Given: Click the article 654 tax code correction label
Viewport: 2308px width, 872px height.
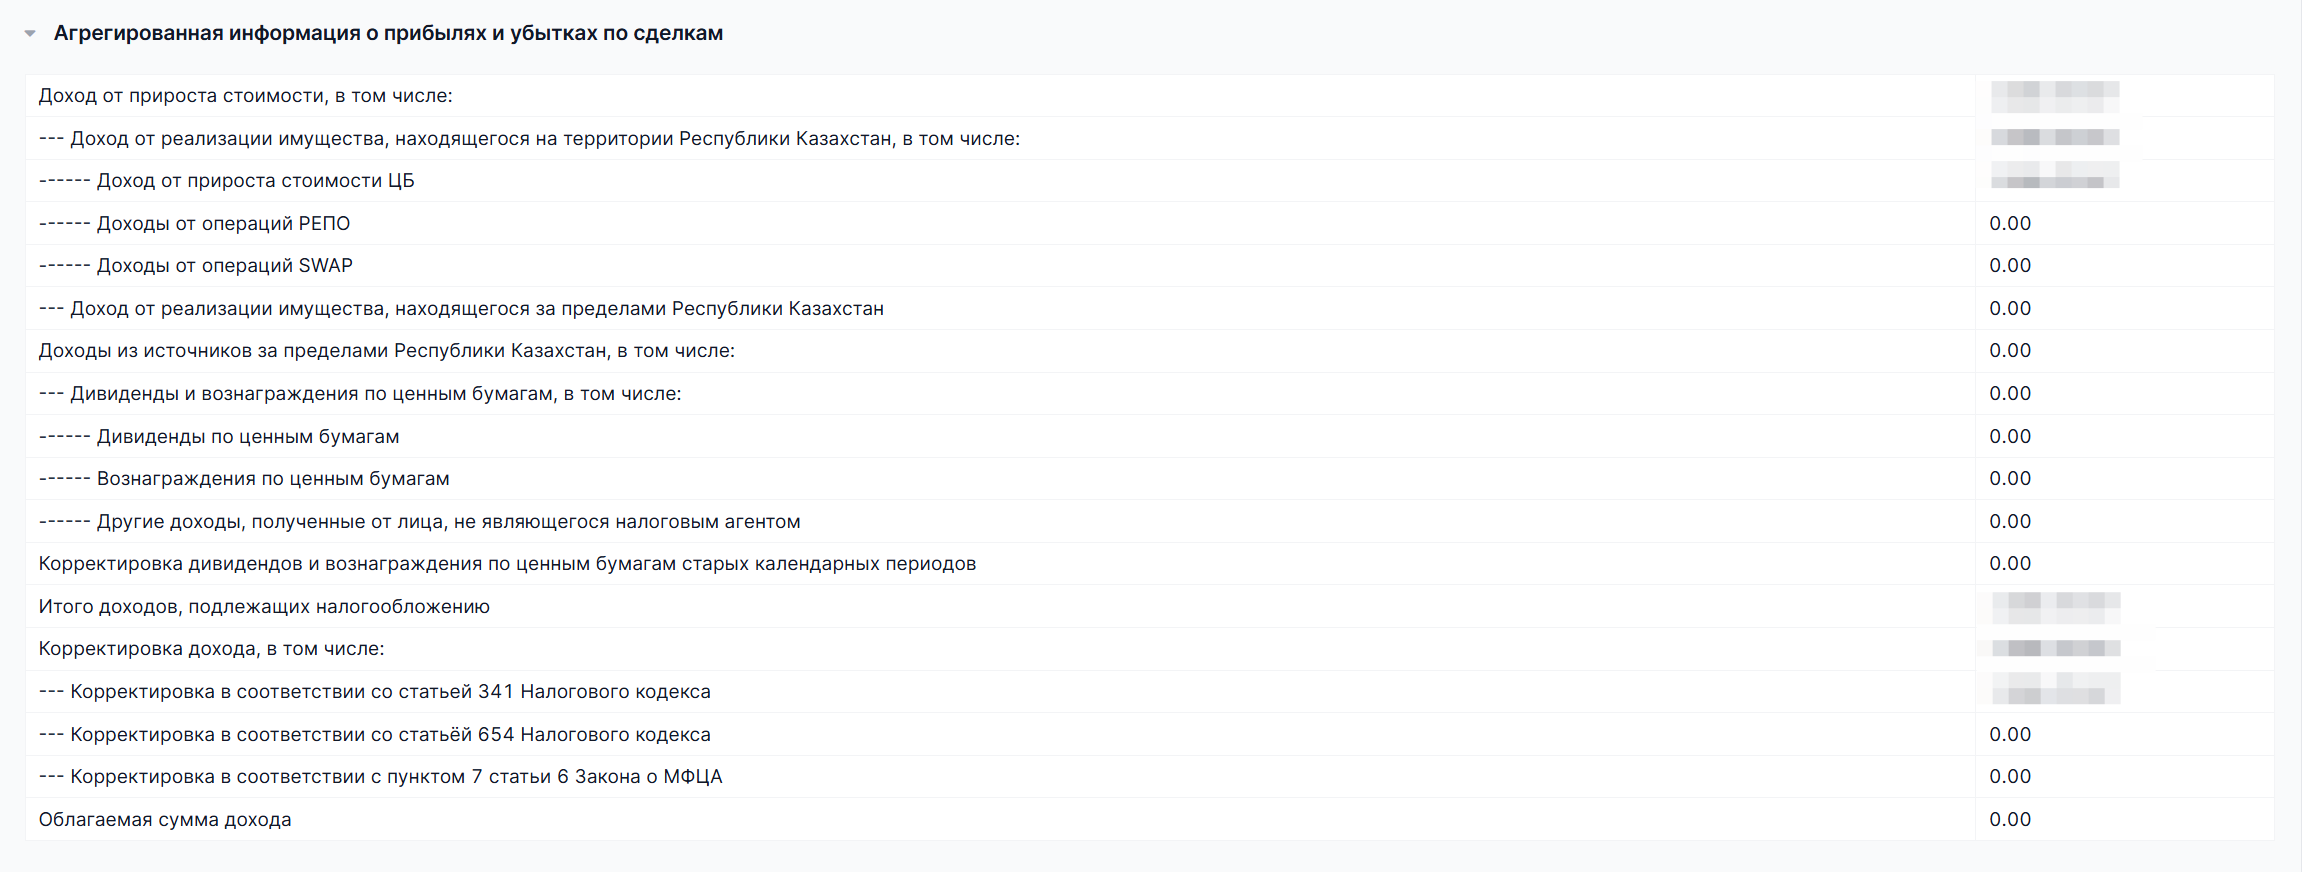Looking at the screenshot, I should point(390,735).
